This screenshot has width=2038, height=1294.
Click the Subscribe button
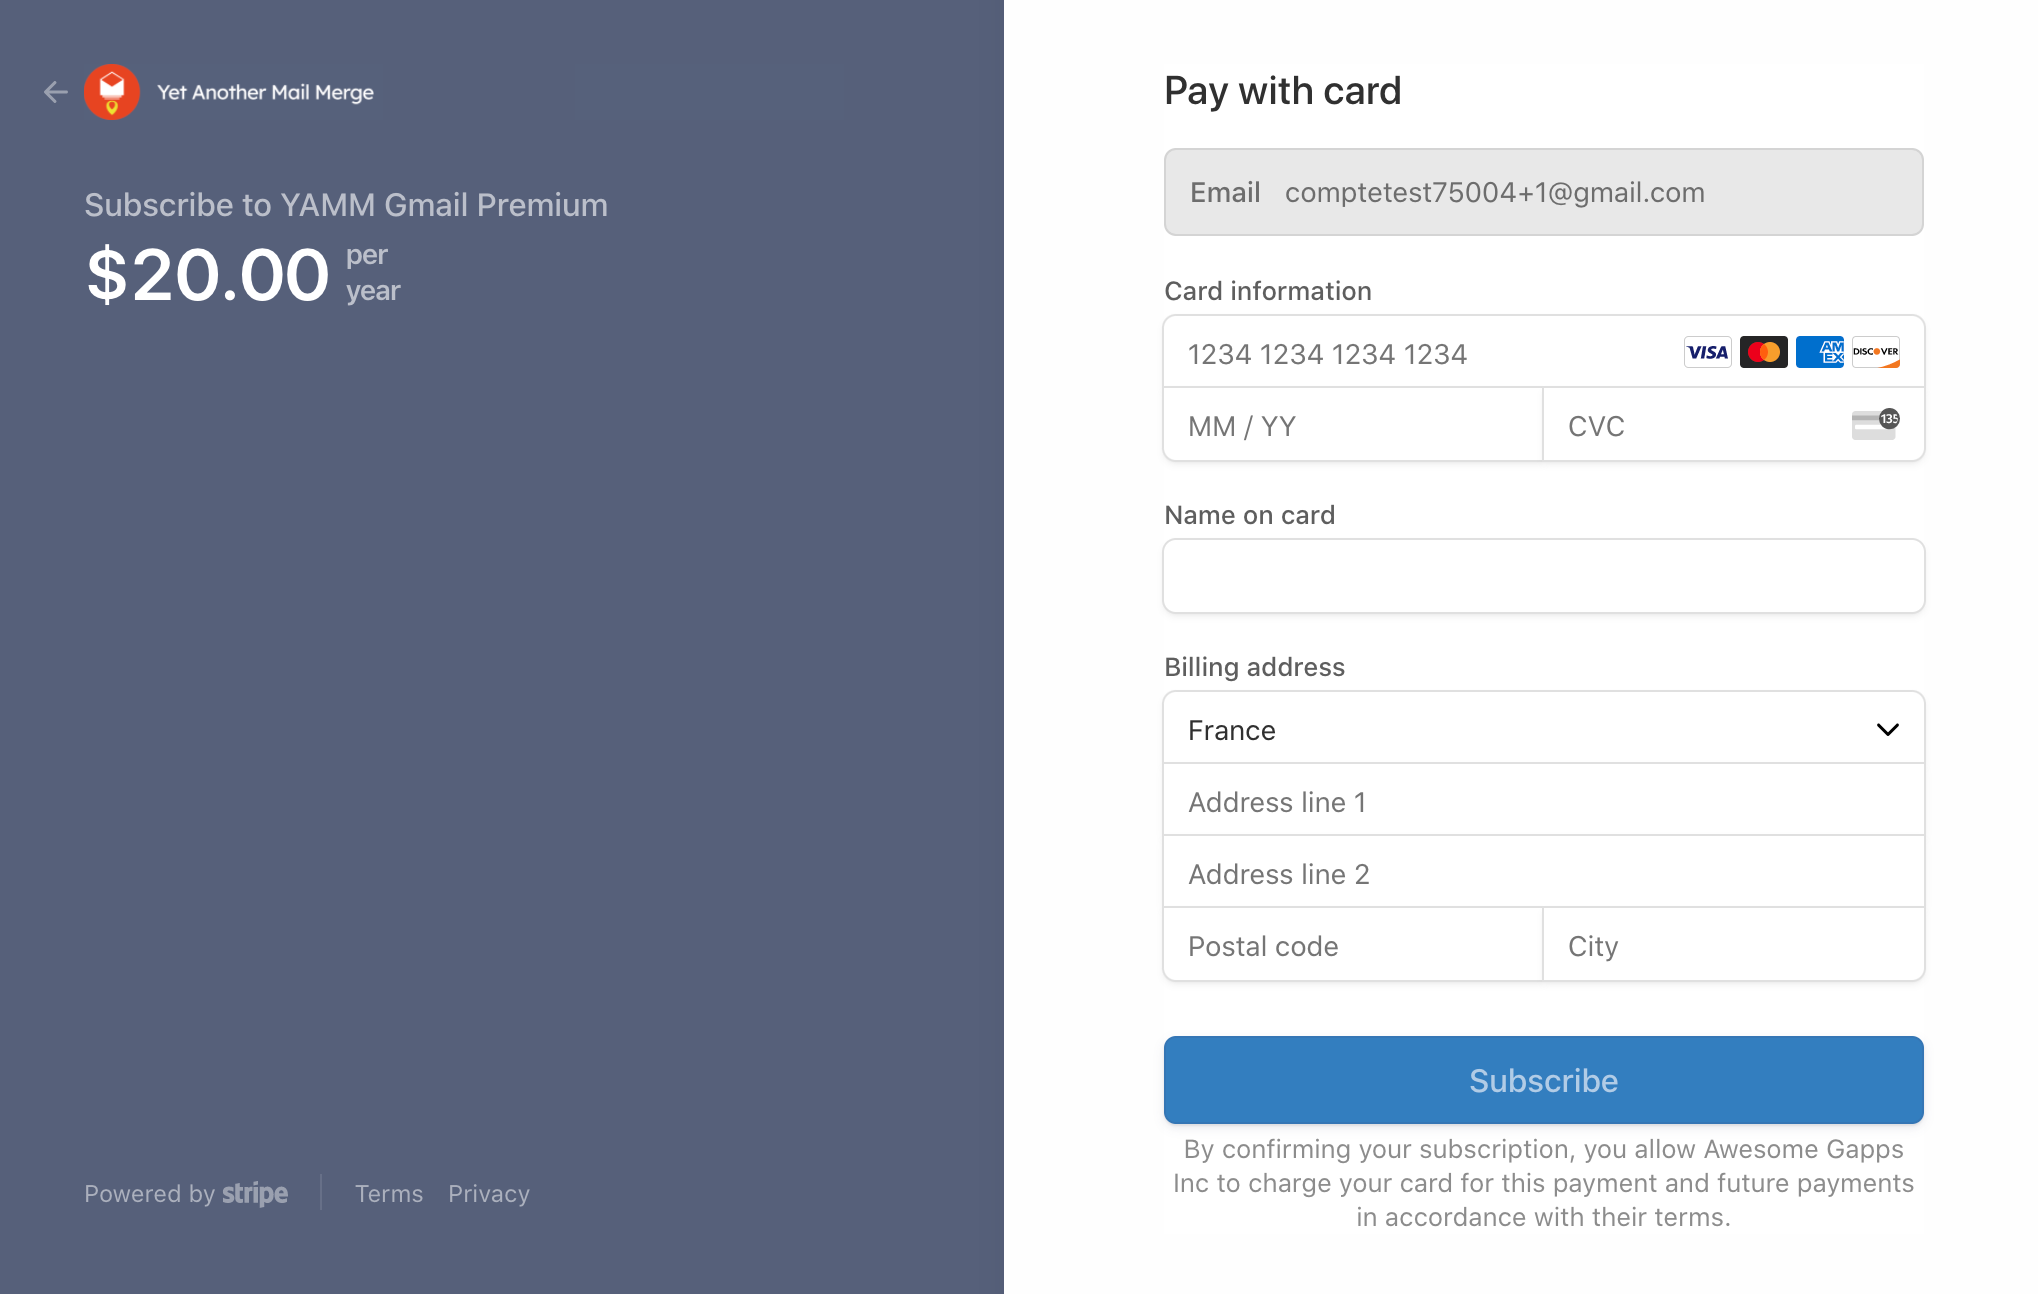[1543, 1080]
